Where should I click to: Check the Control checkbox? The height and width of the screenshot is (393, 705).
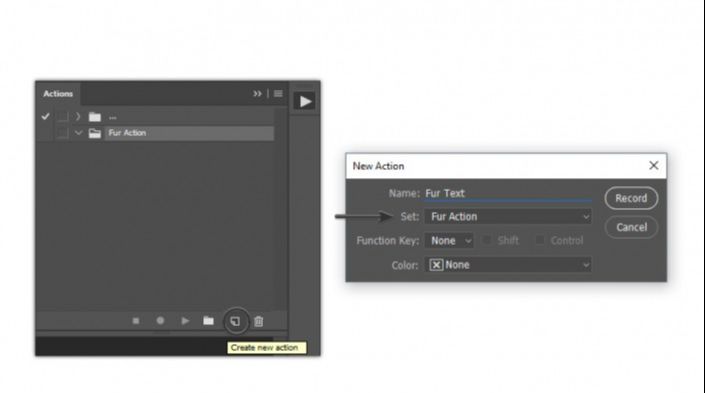[x=540, y=240]
